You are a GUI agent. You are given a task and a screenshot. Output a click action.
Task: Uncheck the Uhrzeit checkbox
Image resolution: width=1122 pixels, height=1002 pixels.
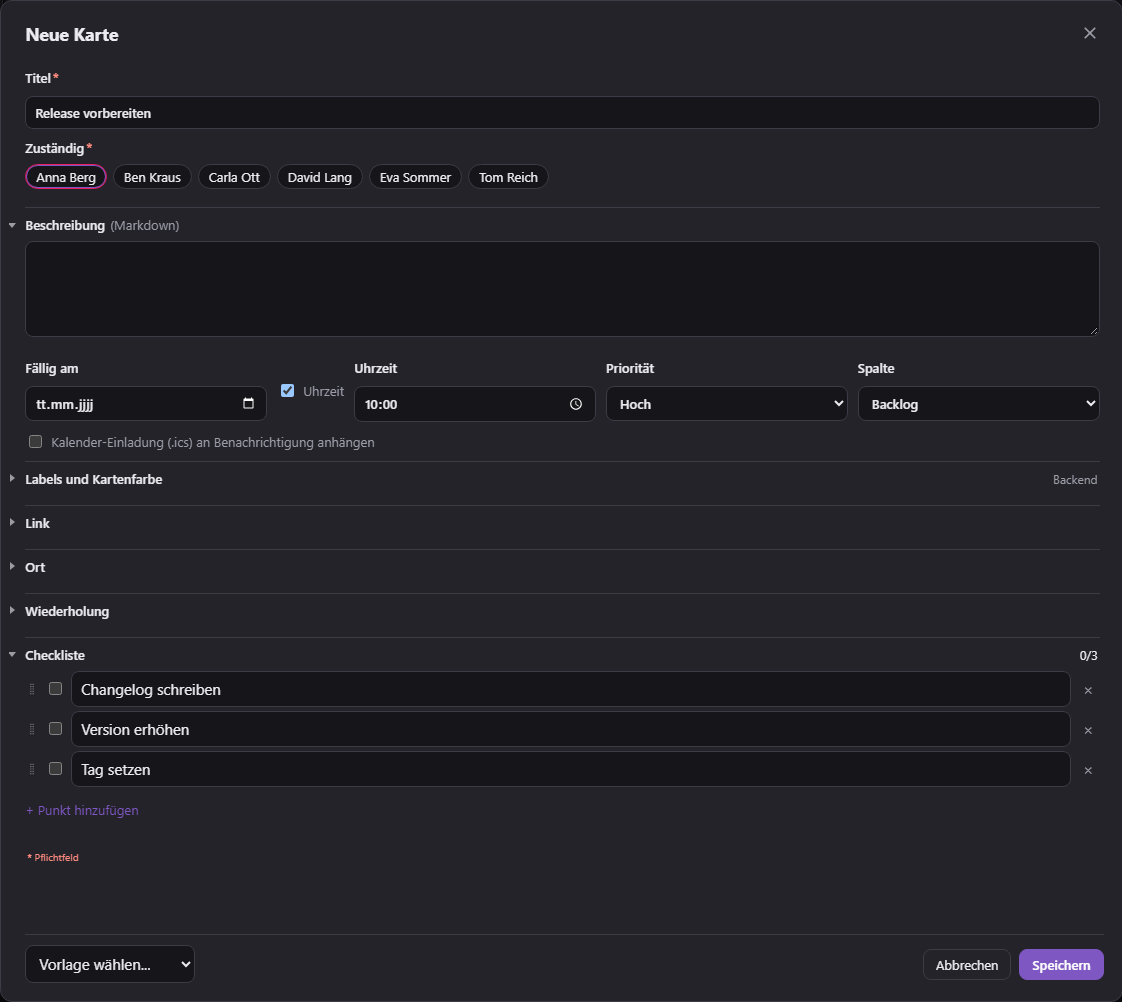[288, 391]
